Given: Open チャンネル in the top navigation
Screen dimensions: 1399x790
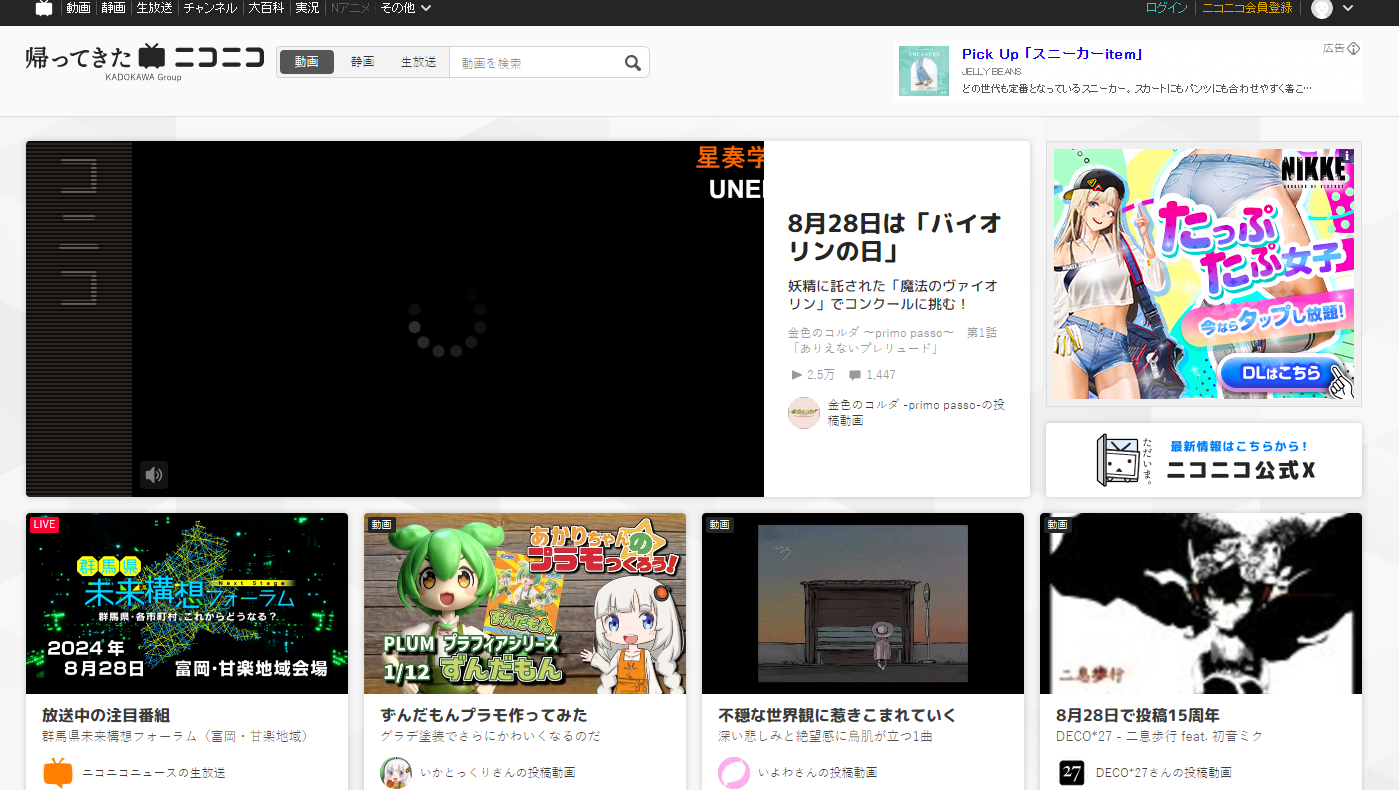Looking at the screenshot, I should pos(210,8).
